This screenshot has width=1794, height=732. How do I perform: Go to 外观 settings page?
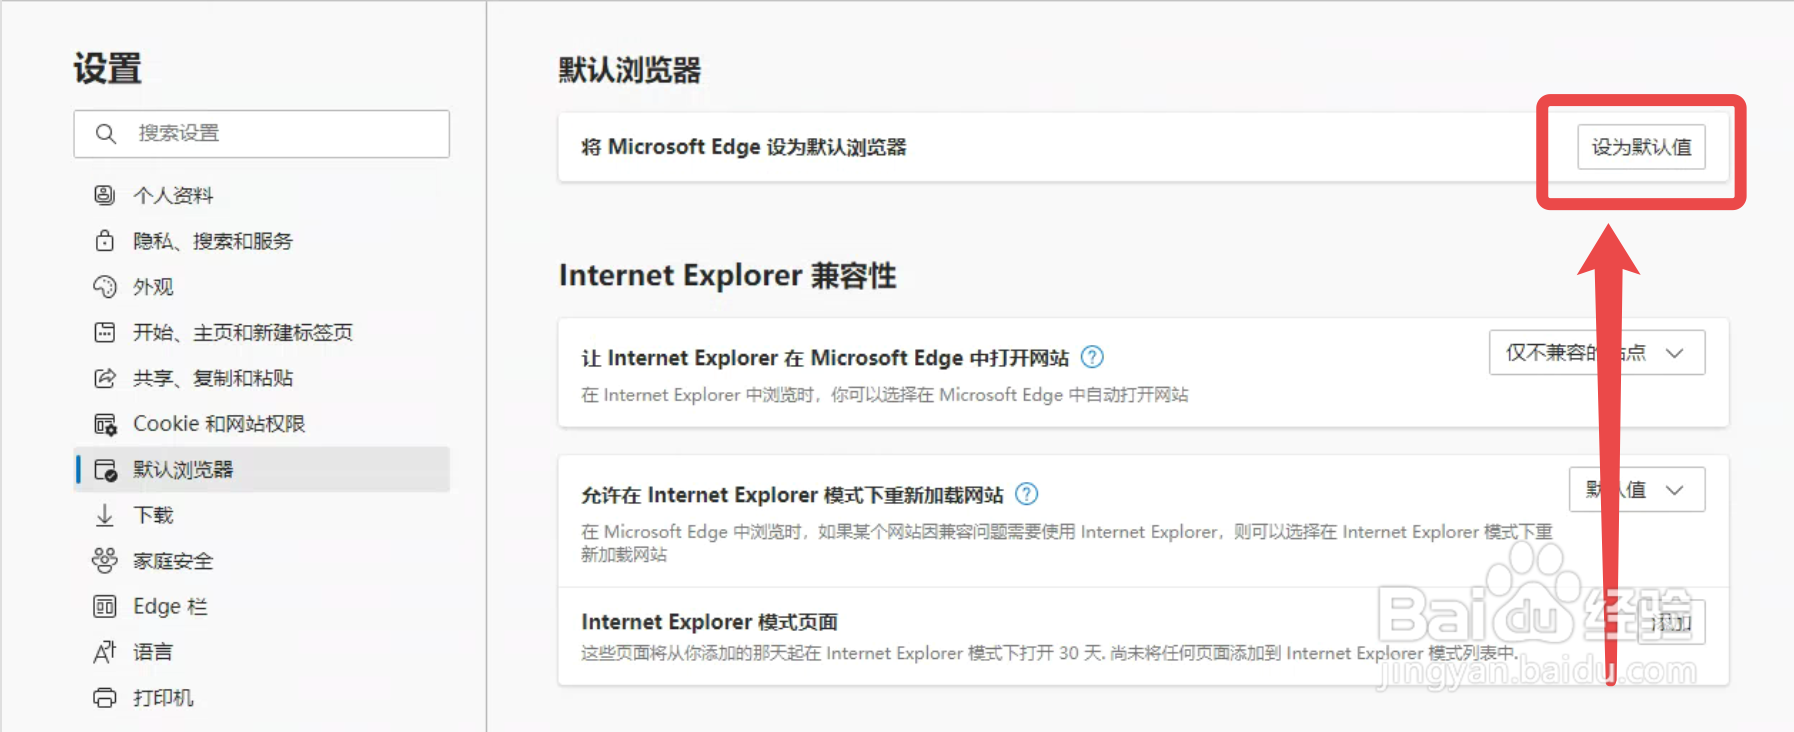coord(263,287)
